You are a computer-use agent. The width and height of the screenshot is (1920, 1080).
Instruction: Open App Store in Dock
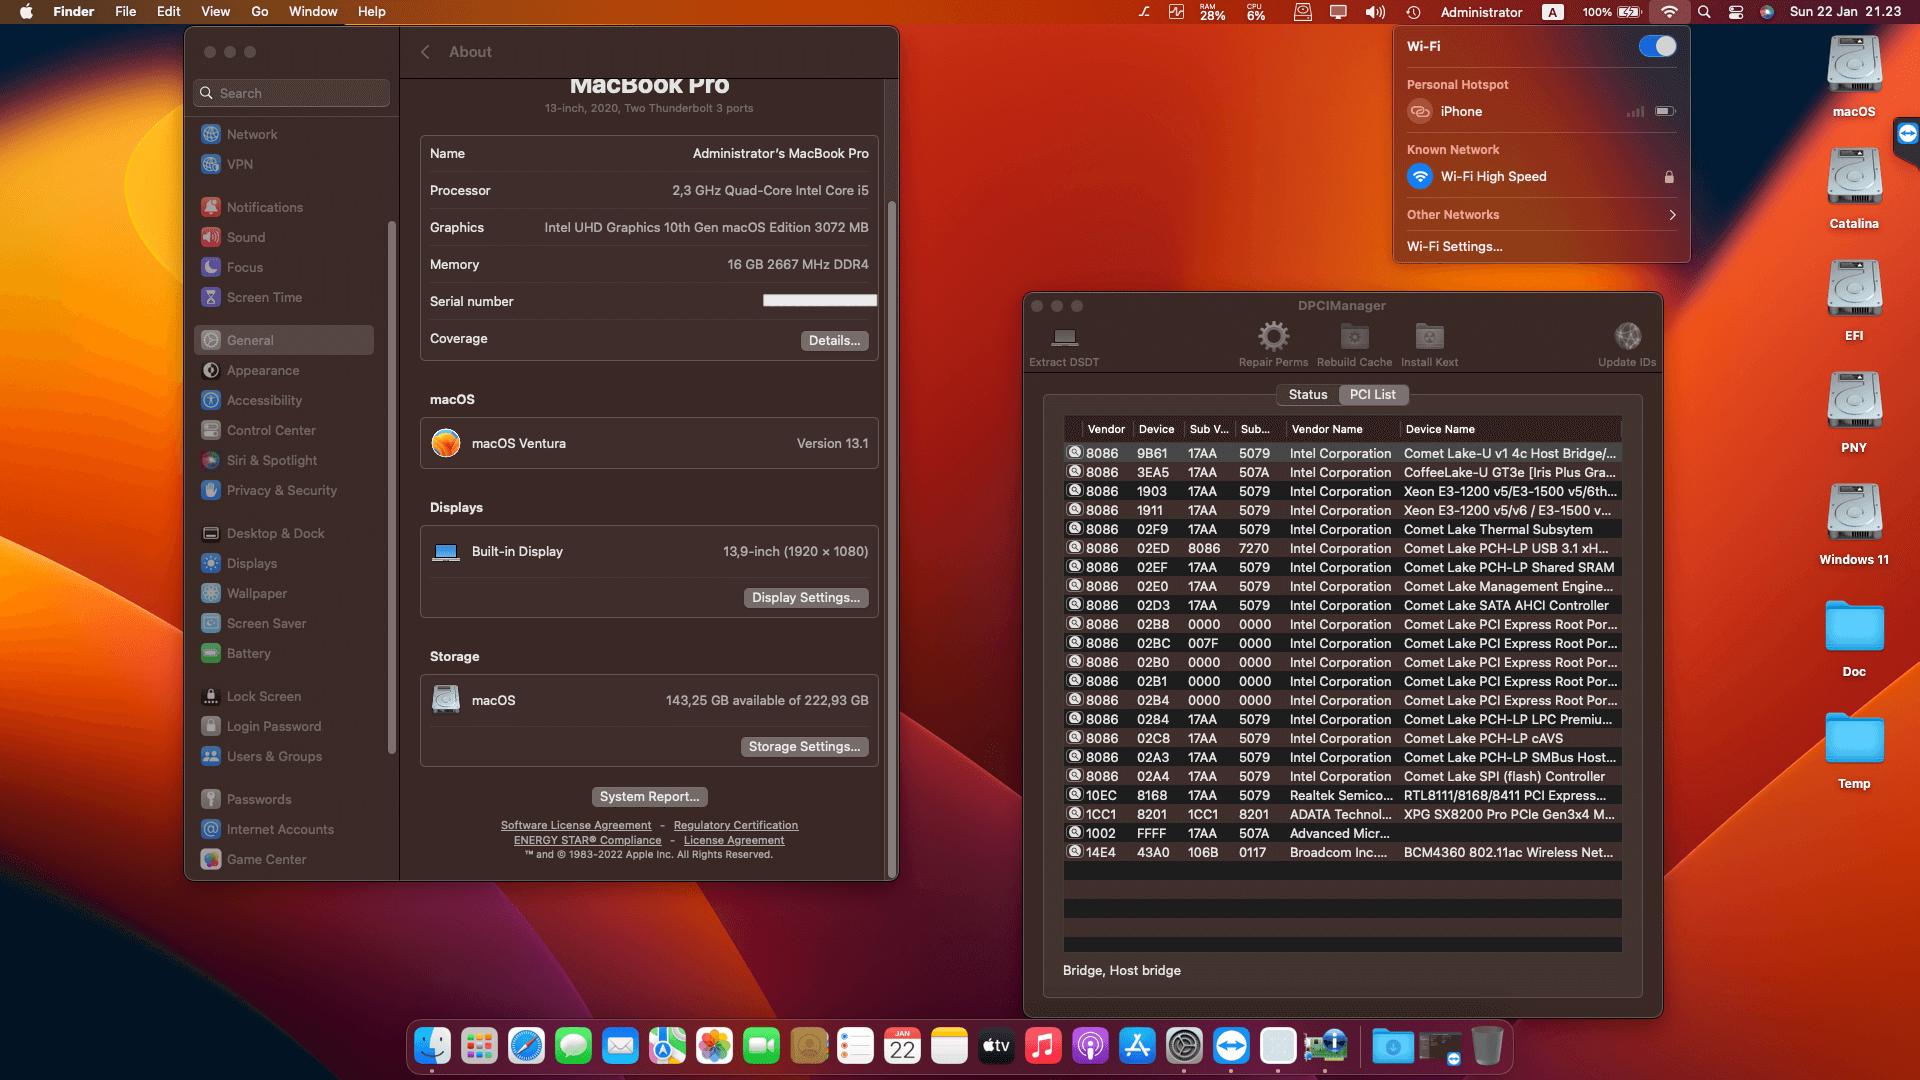coord(1138,1046)
